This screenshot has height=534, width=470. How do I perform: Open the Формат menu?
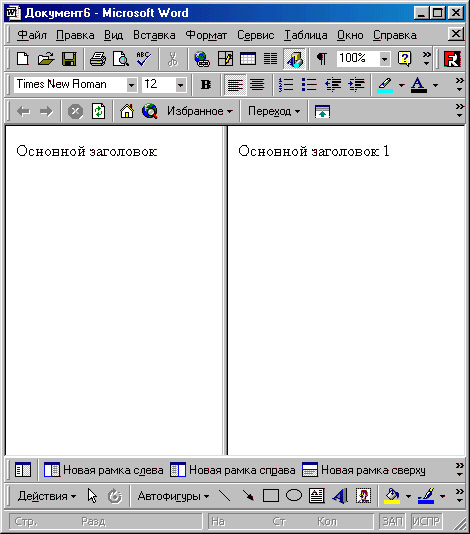(x=206, y=35)
